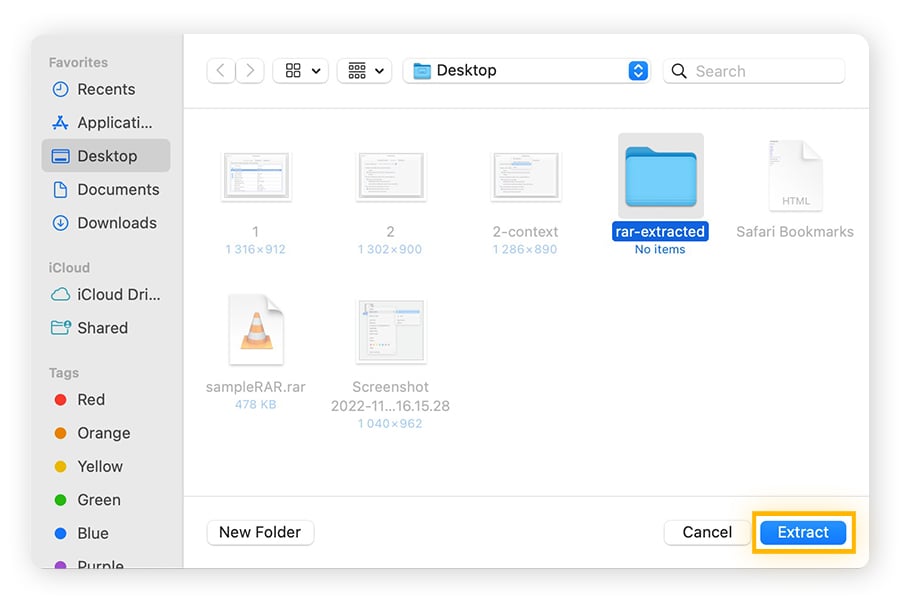The height and width of the screenshot is (602, 900).
Task: Open the Applications sidebar item
Action: pos(110,122)
